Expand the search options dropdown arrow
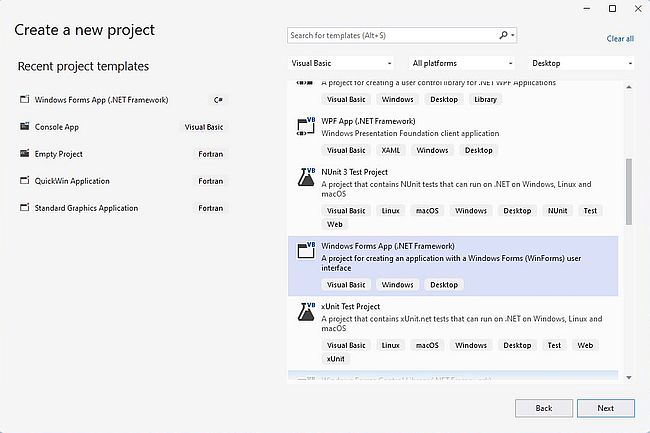Screen dimensions: 650x433 (513, 35)
